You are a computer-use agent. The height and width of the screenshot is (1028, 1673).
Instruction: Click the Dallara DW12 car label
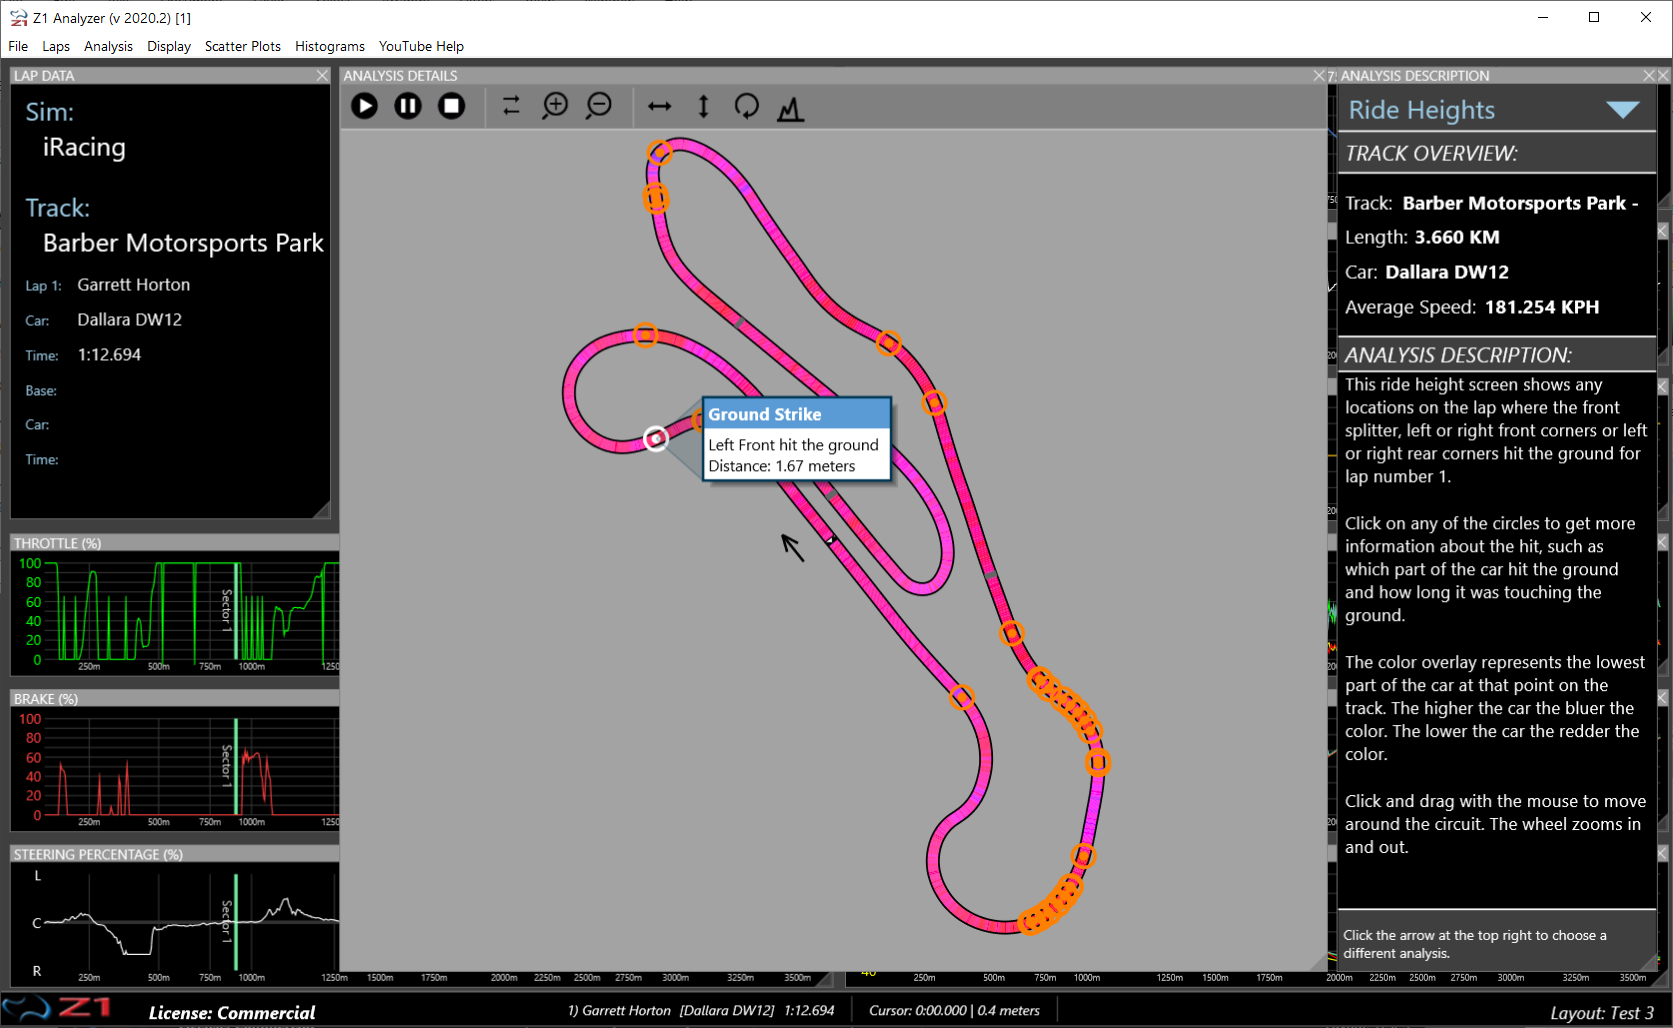[x=130, y=320]
